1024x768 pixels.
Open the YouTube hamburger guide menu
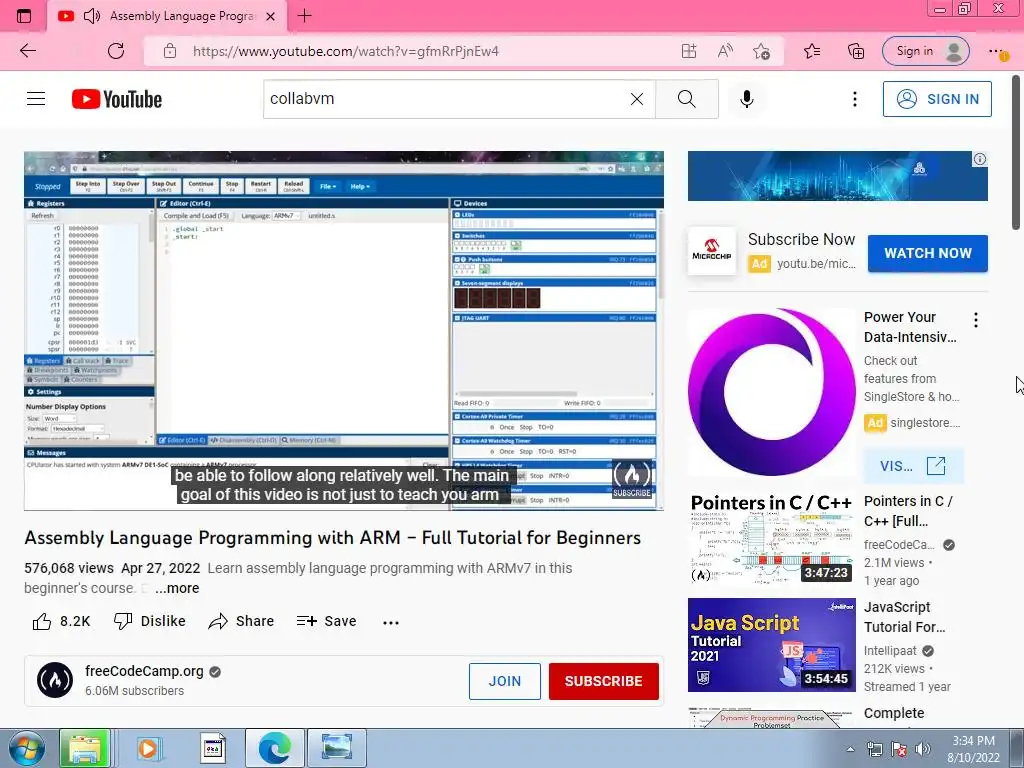[x=36, y=99]
